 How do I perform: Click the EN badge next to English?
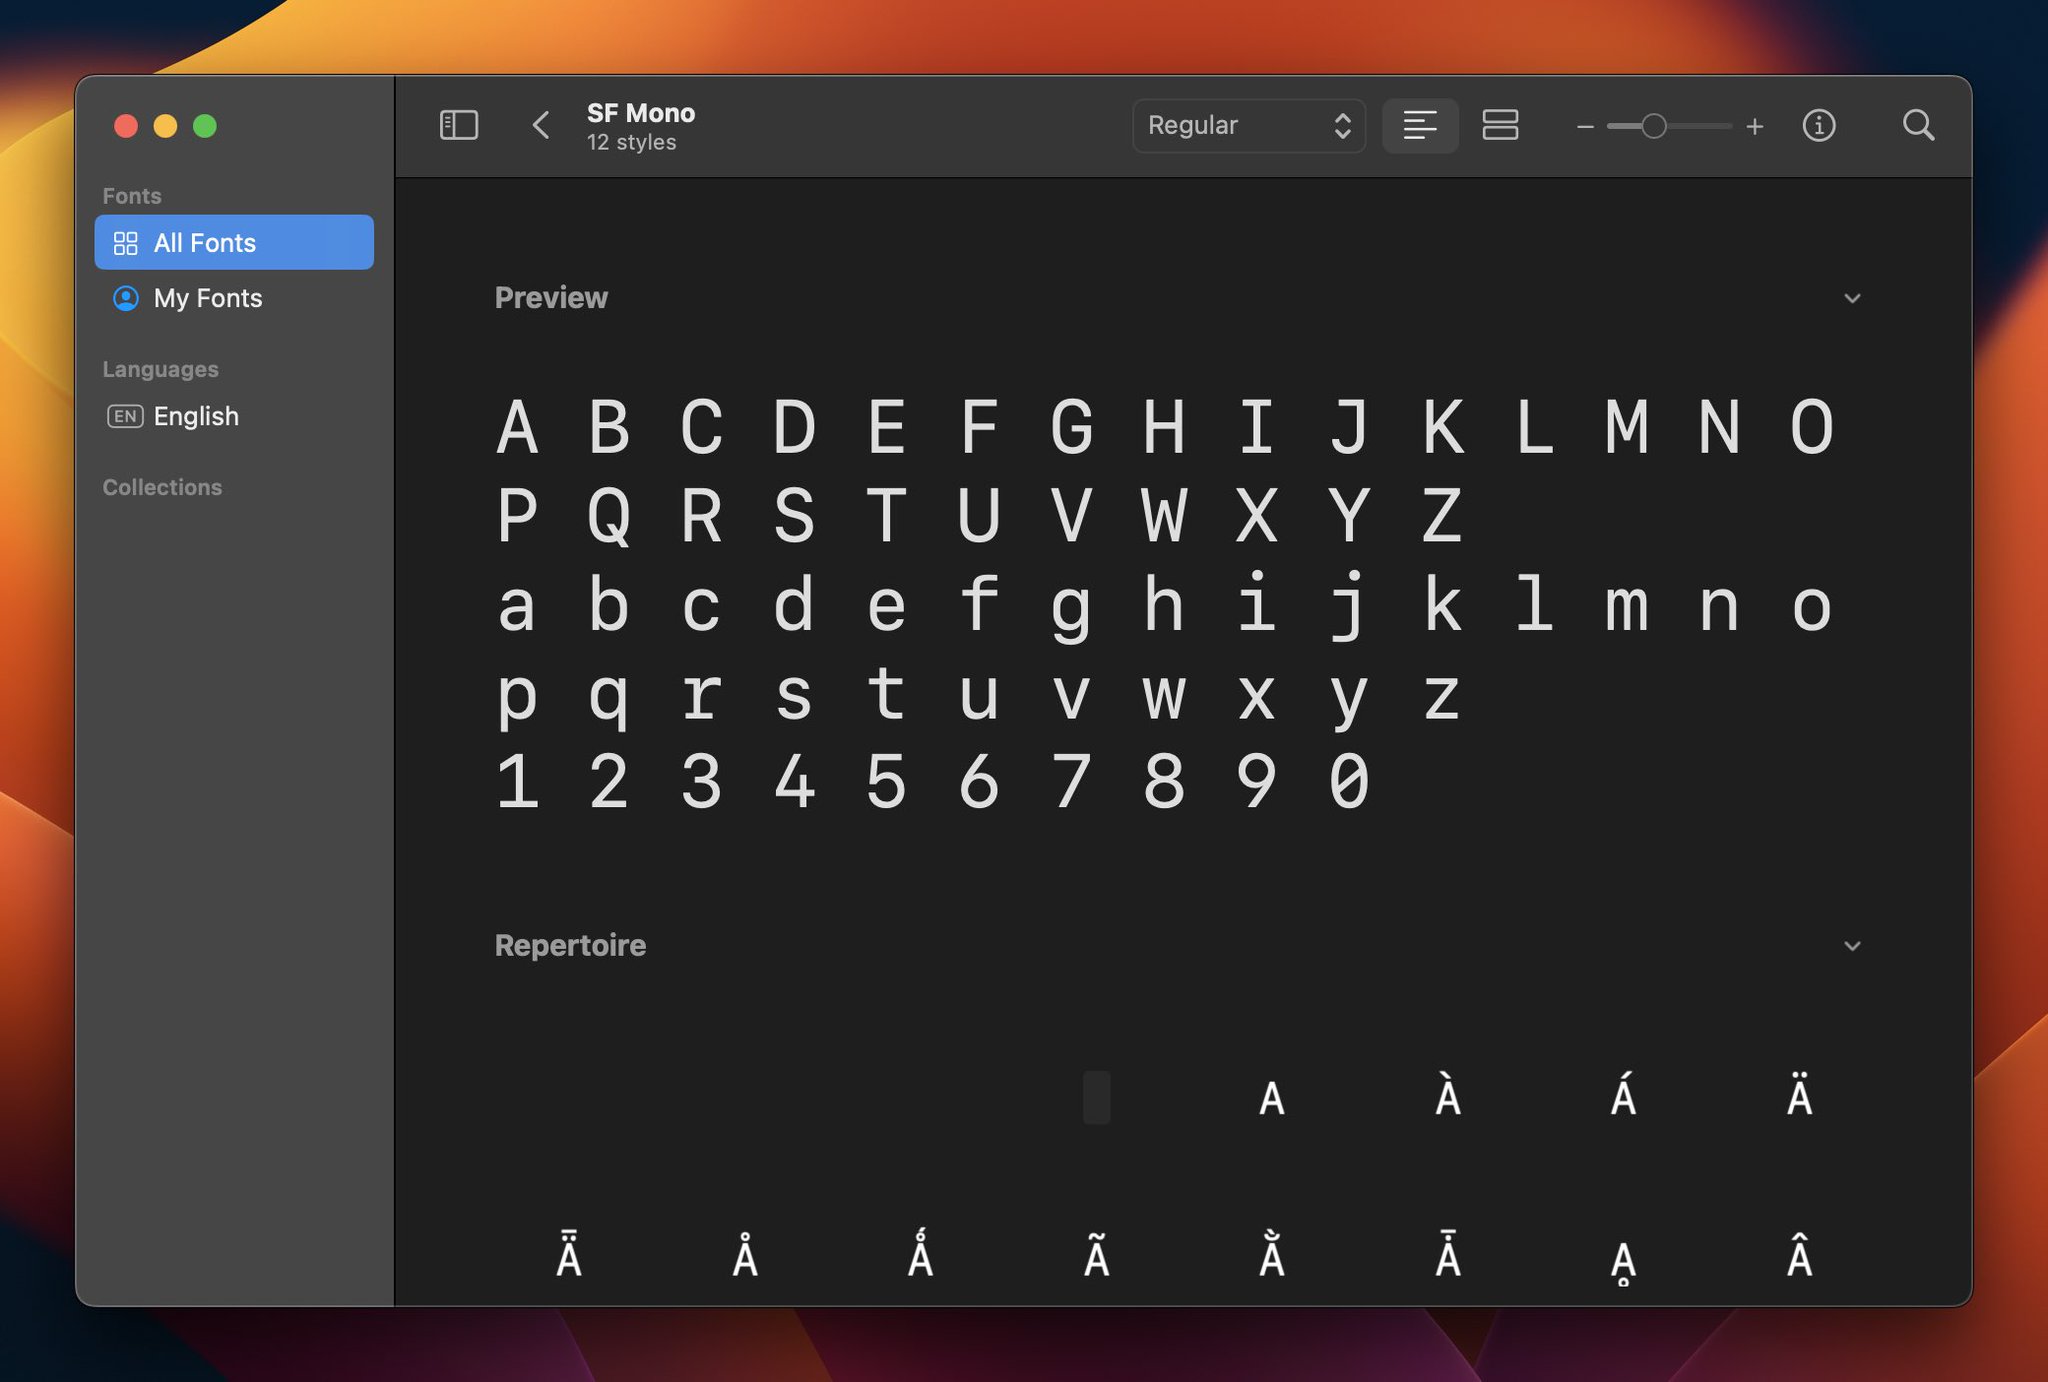pos(124,417)
